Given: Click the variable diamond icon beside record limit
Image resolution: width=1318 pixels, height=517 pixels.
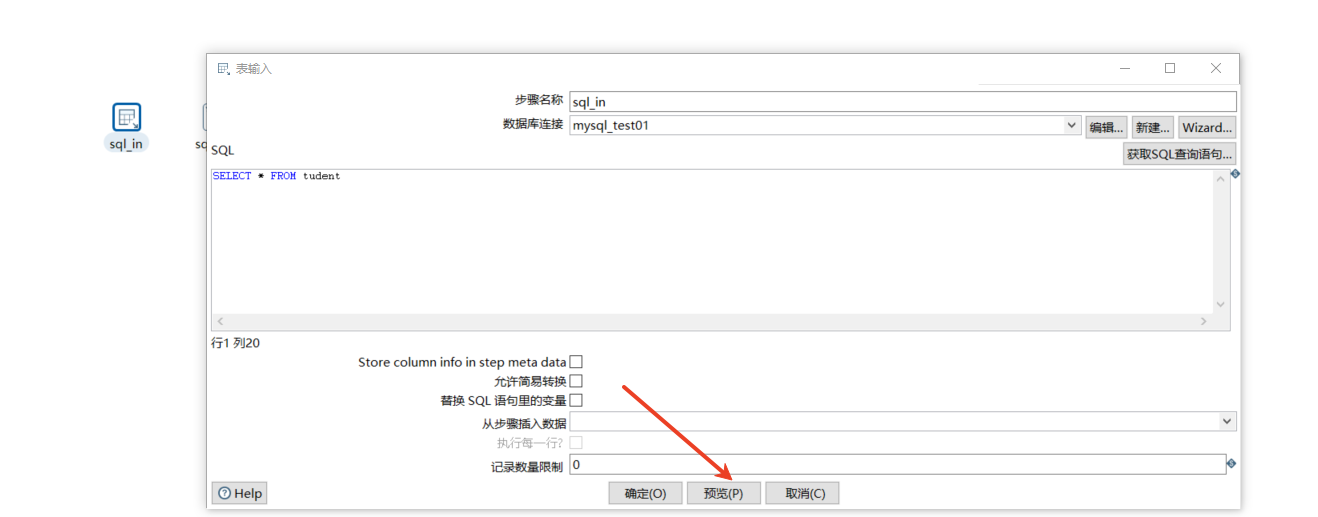Looking at the screenshot, I should 1231,463.
